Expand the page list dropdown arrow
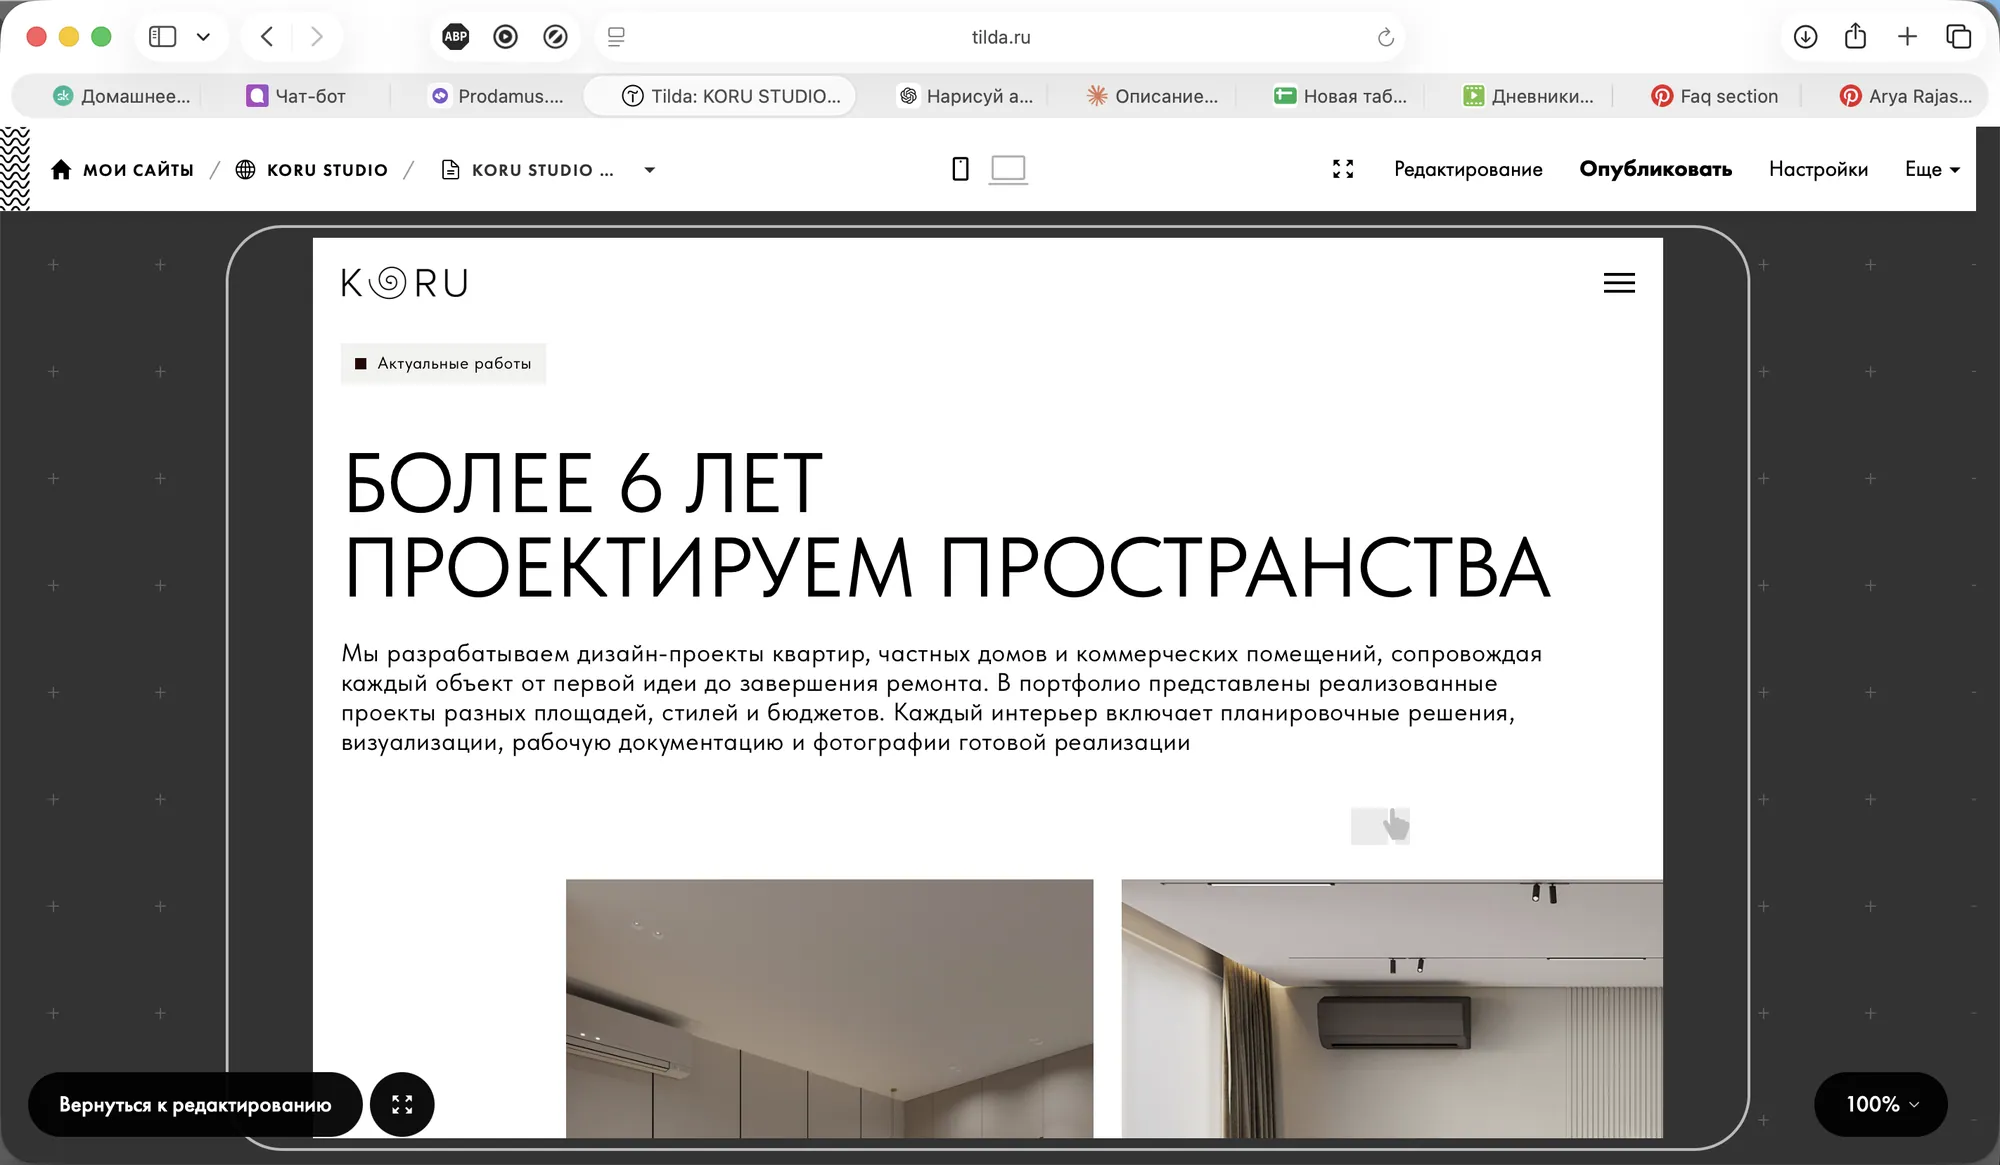The image size is (2000, 1165). [650, 170]
